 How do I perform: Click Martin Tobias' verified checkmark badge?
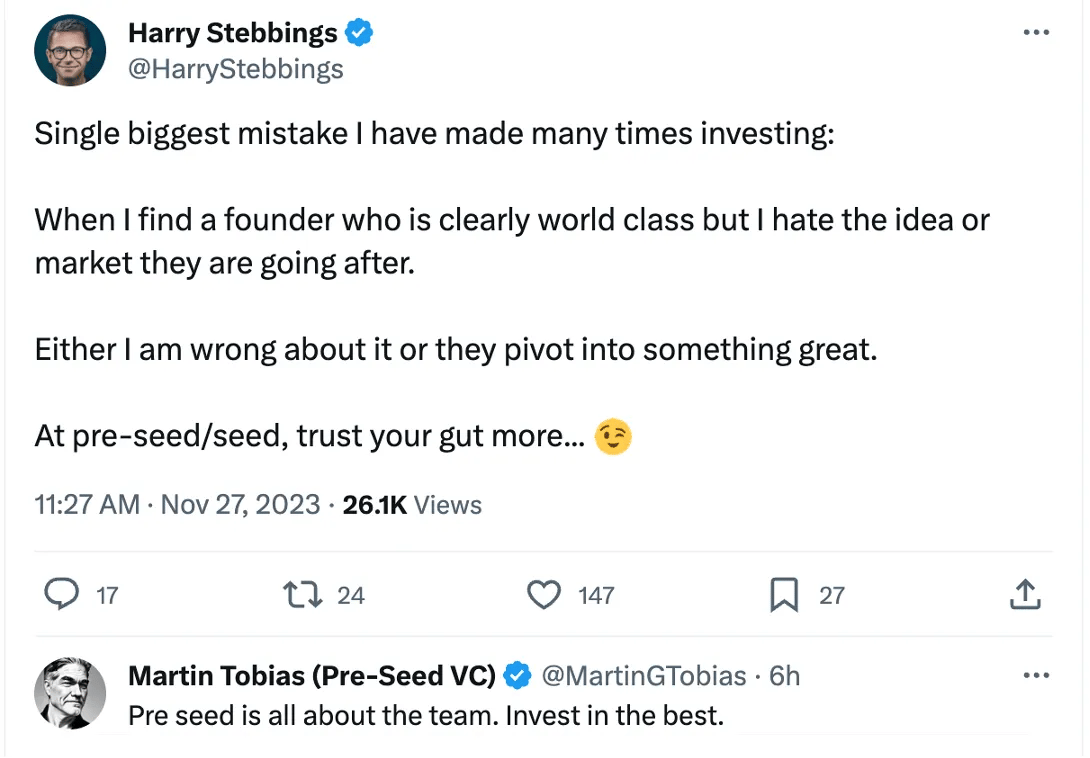coord(516,676)
